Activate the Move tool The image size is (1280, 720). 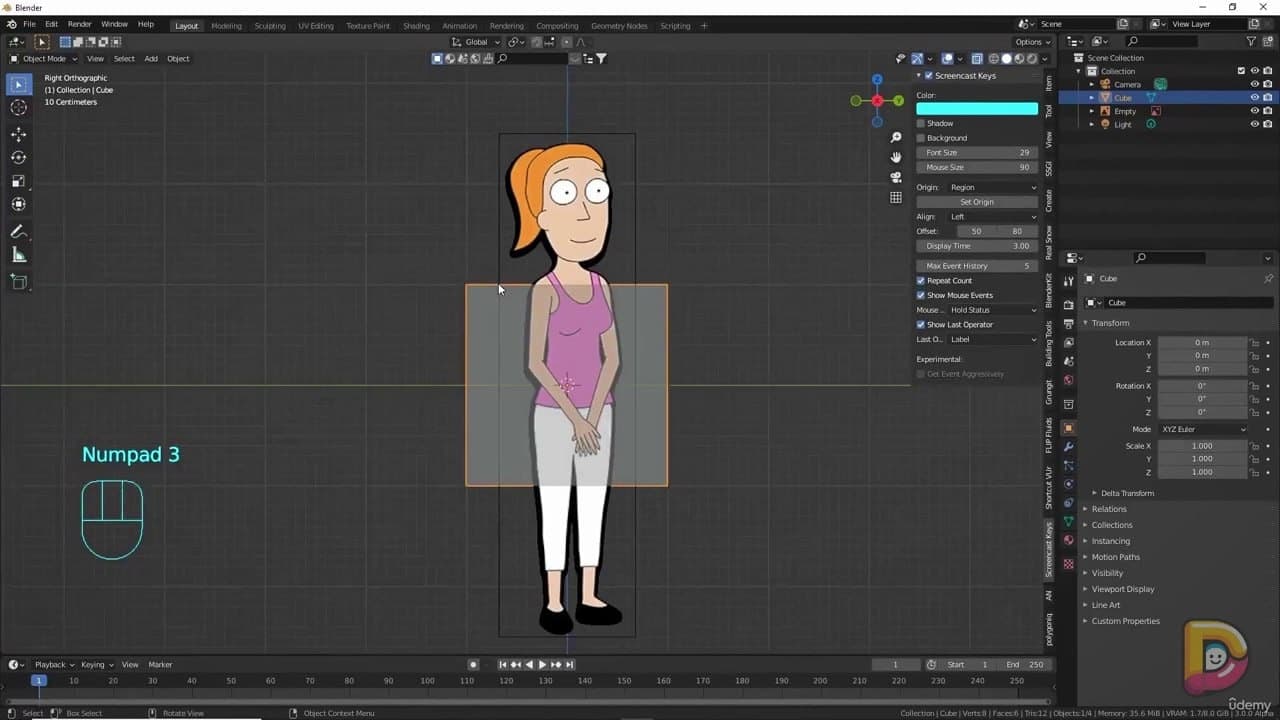(x=19, y=134)
